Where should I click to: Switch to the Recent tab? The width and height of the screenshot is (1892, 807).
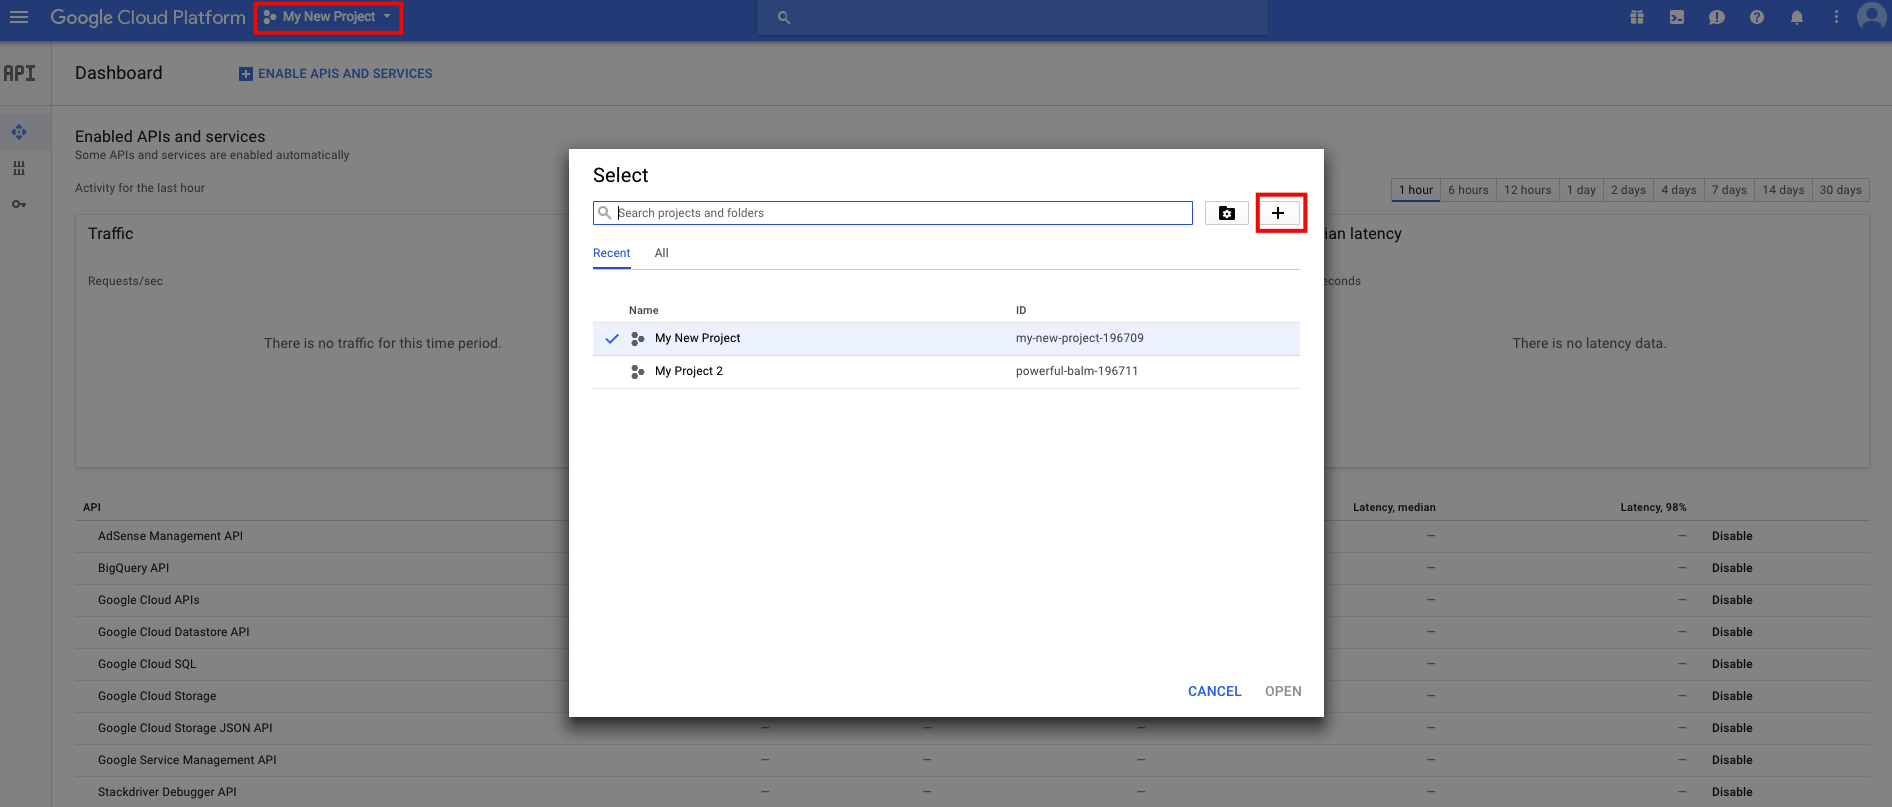(611, 253)
